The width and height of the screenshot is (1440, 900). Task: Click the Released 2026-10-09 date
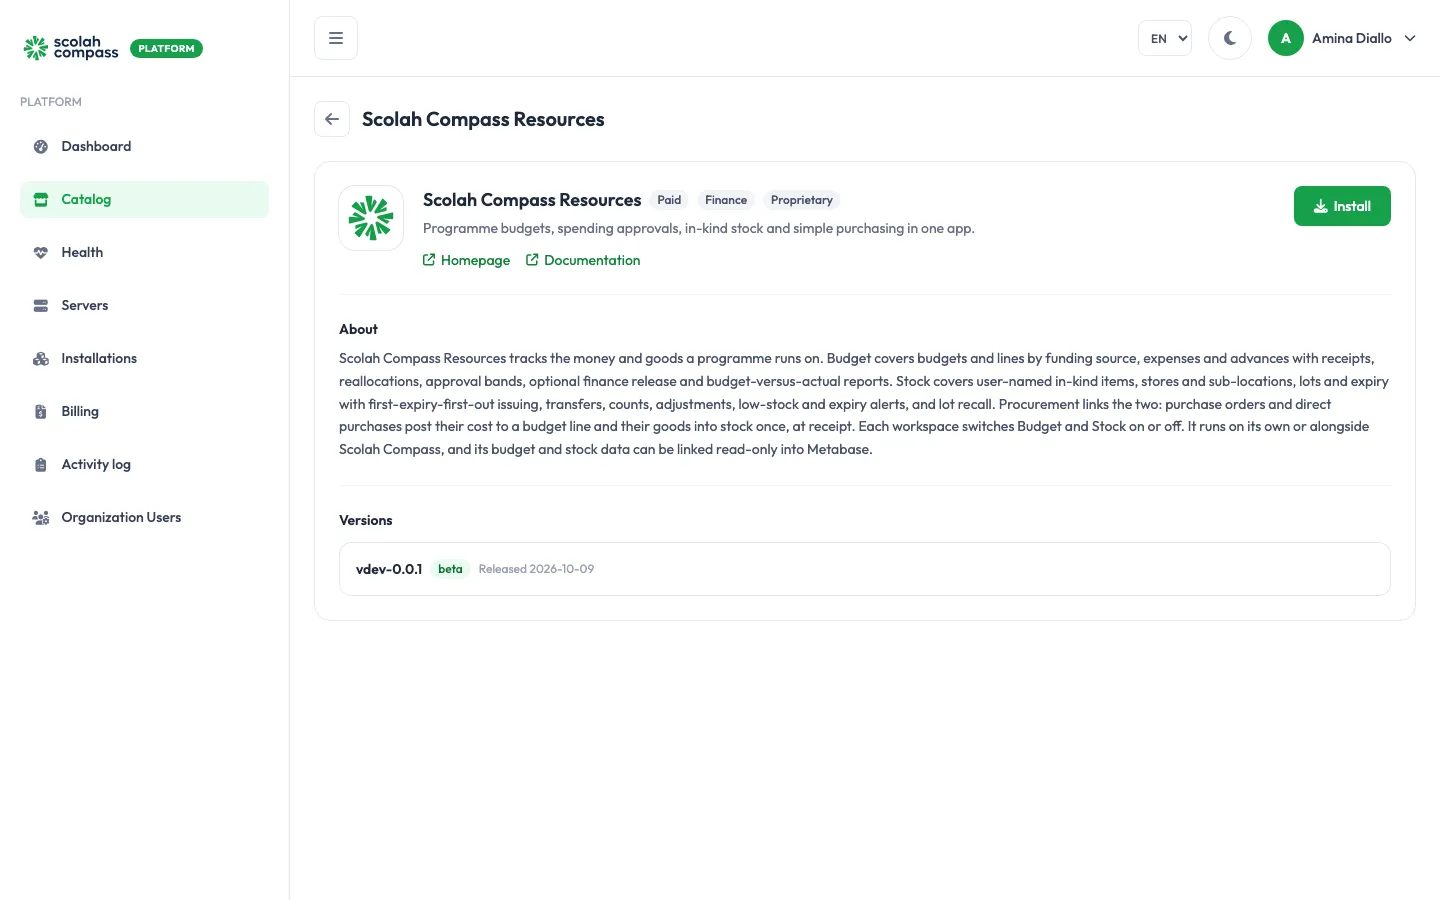click(536, 569)
